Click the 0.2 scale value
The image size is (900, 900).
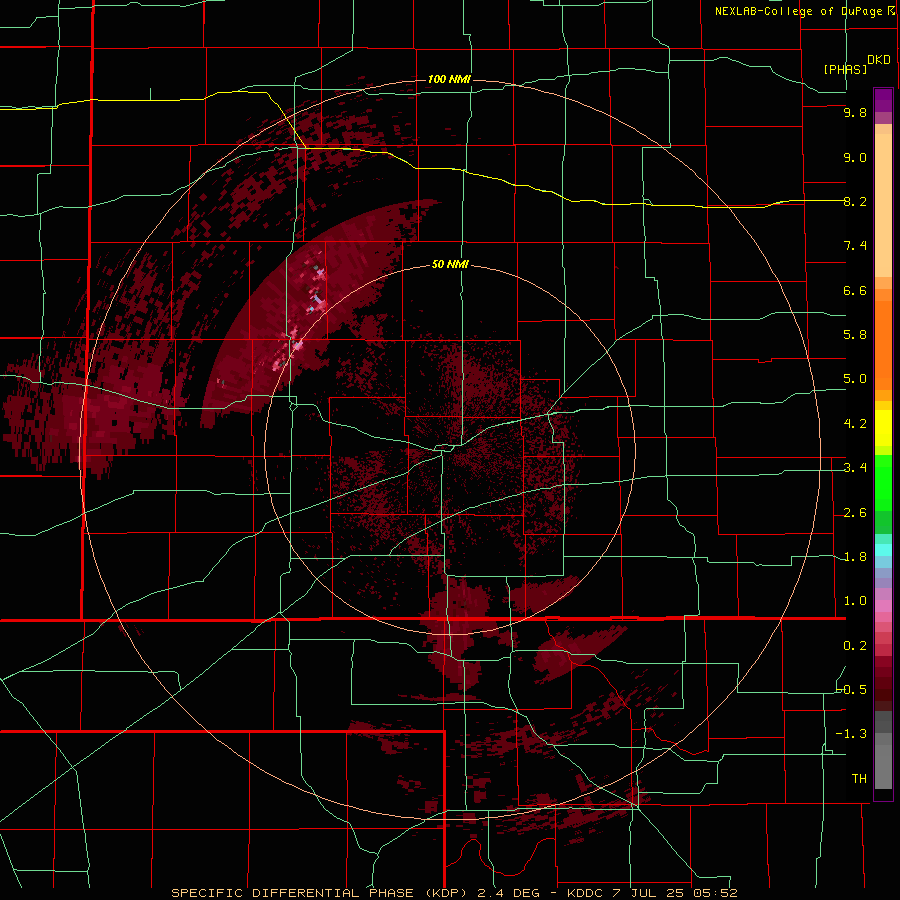pos(855,646)
